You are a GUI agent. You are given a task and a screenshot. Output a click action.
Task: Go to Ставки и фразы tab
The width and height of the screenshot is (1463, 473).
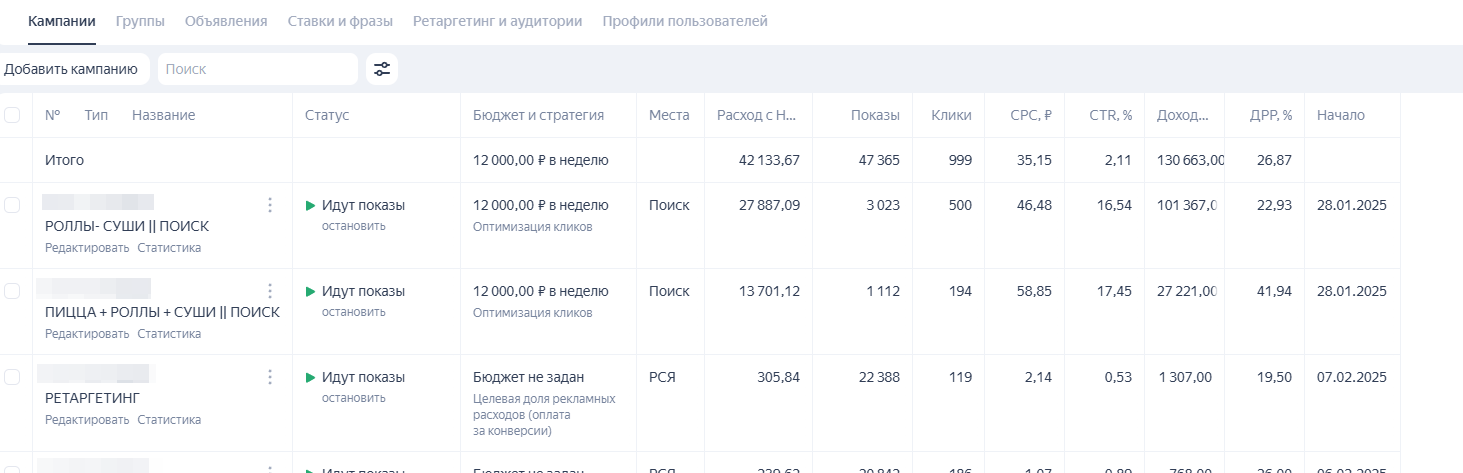[340, 21]
